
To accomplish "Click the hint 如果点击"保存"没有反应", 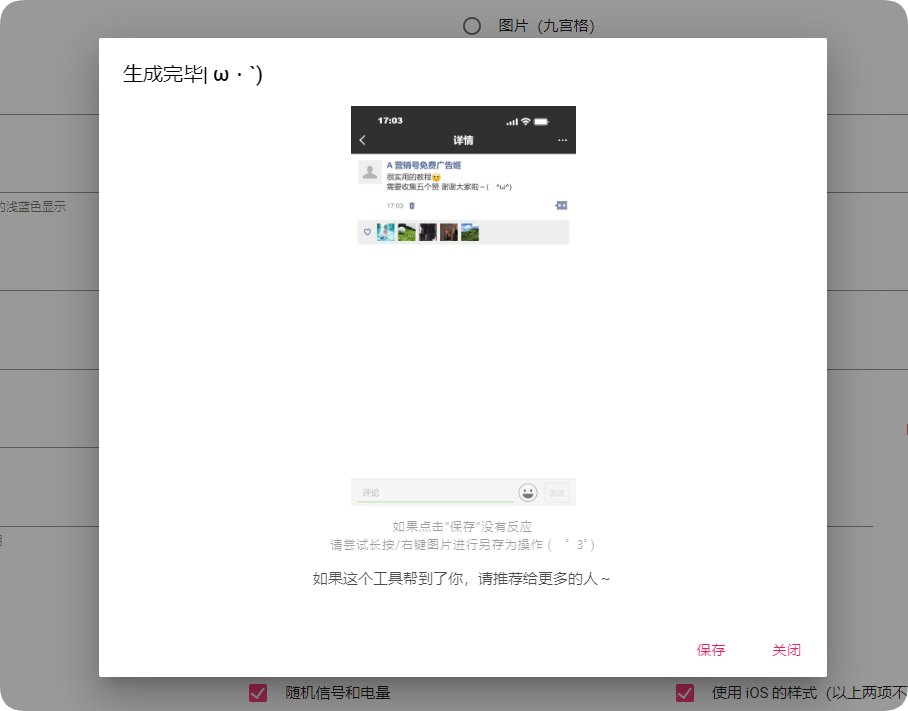I will pos(462,526).
